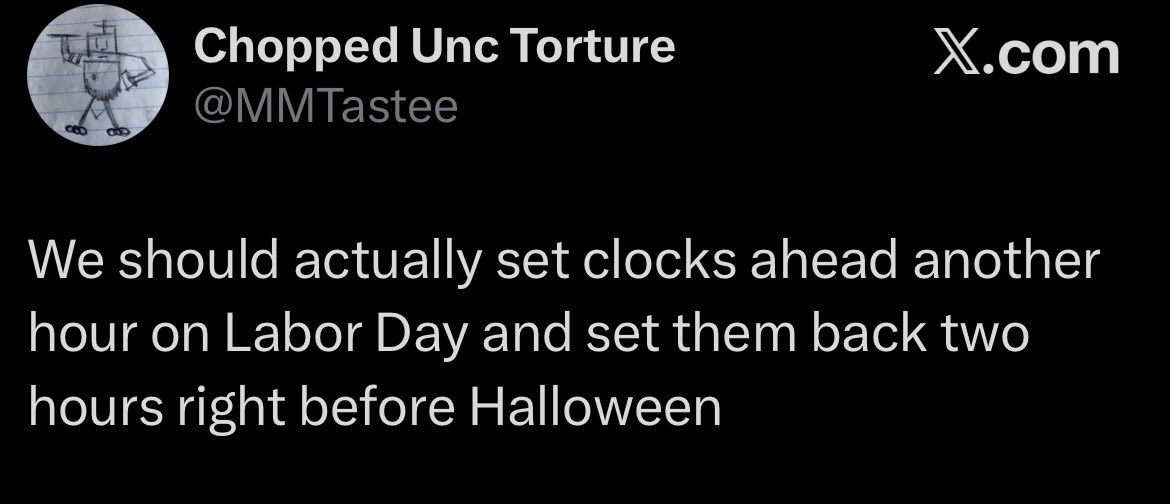Image resolution: width=1170 pixels, height=504 pixels.
Task: Click the word "We" starting the tweet
Action: pos(66,261)
